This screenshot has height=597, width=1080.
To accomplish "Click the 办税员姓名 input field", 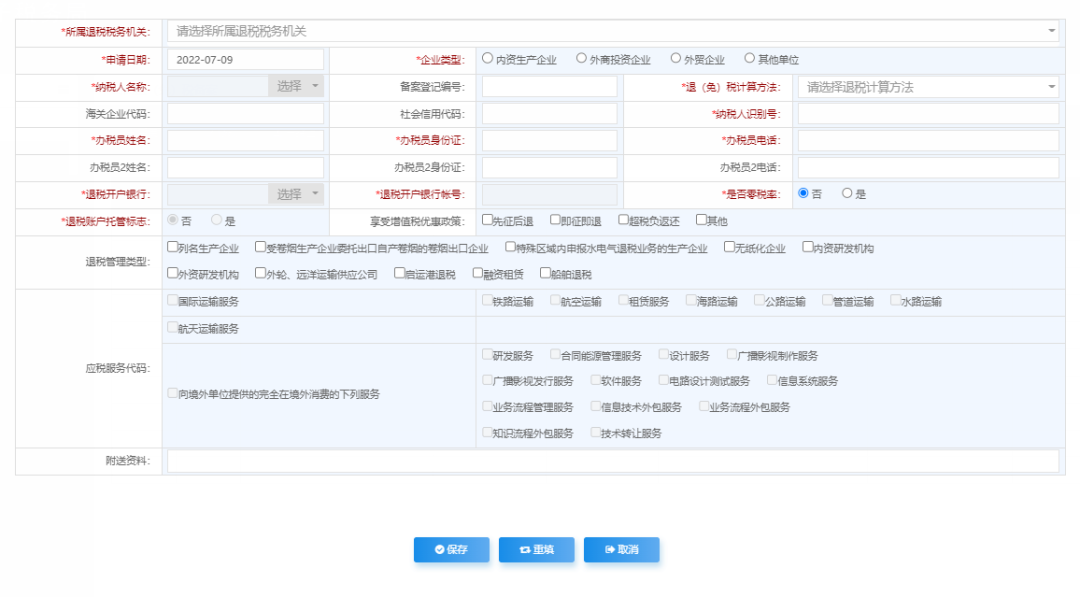I will 245,141.
